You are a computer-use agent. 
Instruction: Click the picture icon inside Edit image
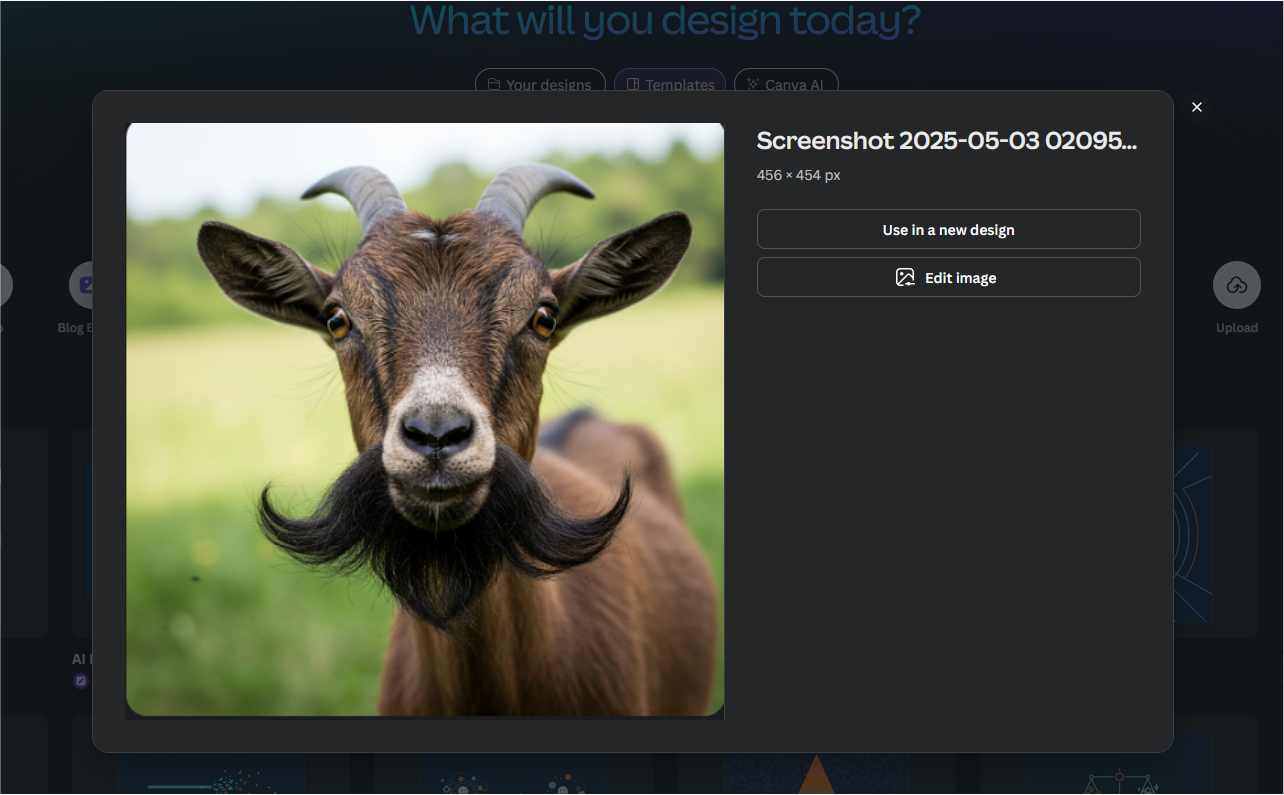tap(905, 278)
